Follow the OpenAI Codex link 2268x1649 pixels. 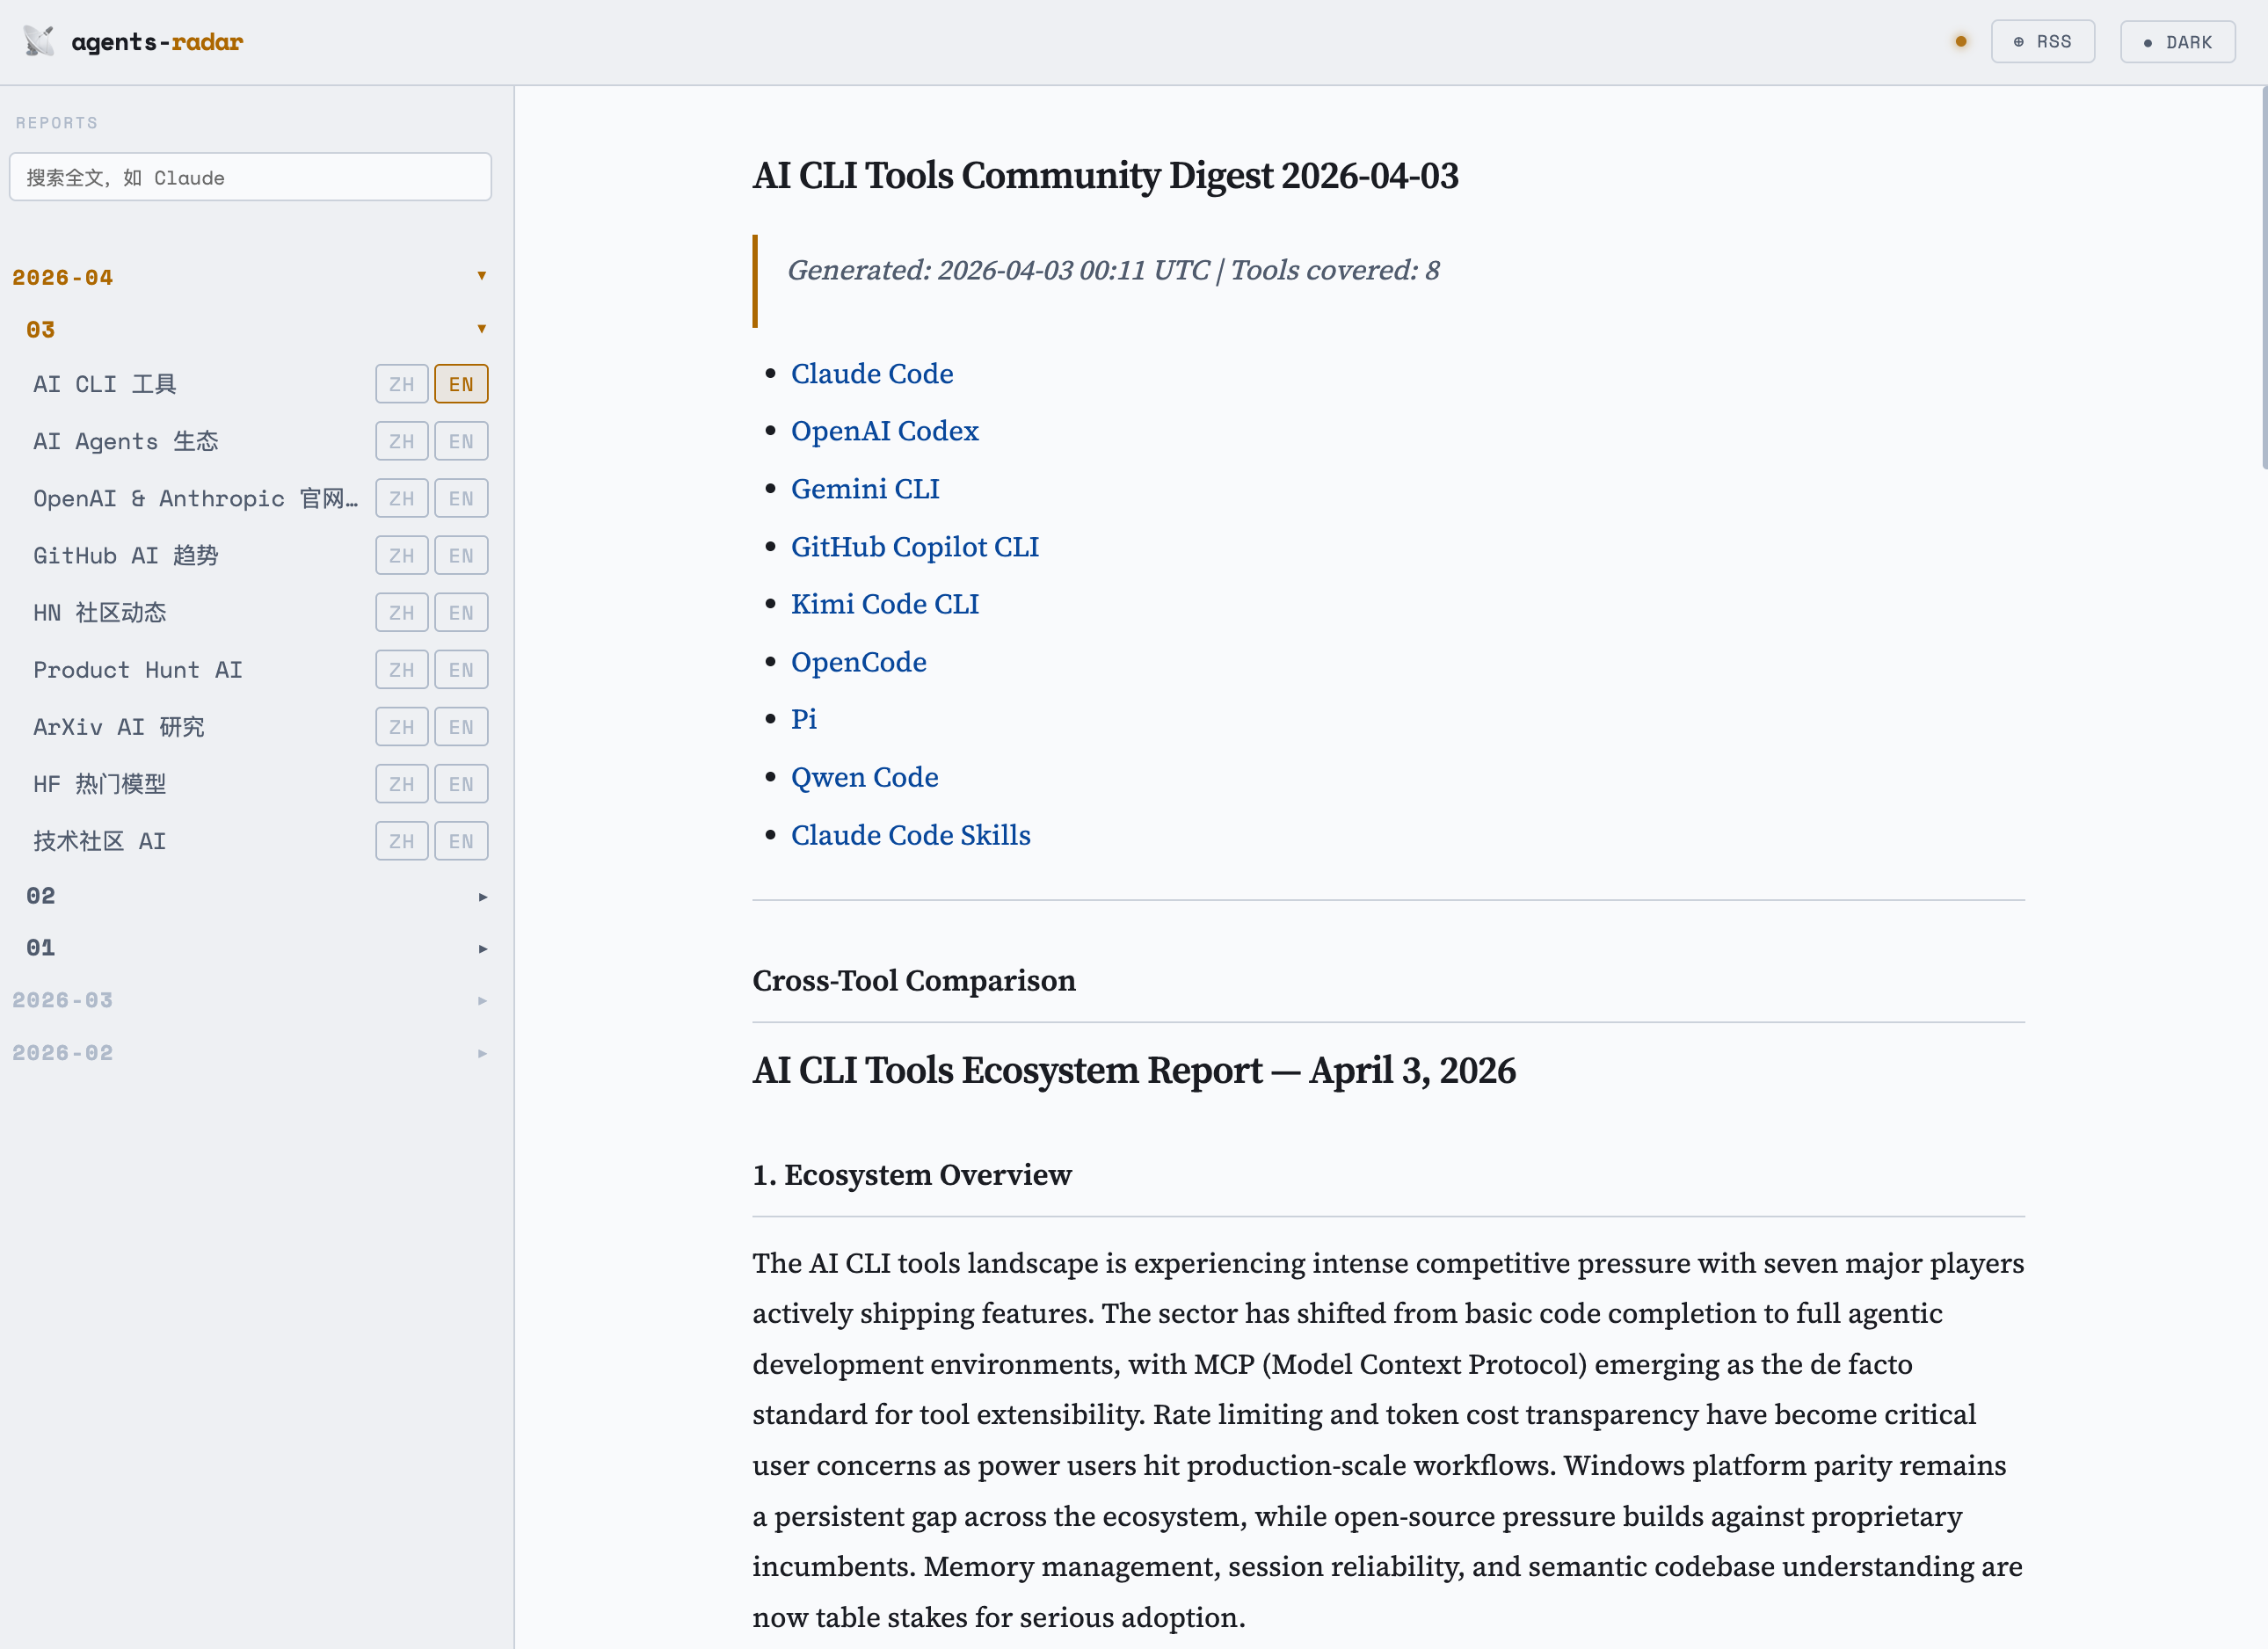pos(884,431)
